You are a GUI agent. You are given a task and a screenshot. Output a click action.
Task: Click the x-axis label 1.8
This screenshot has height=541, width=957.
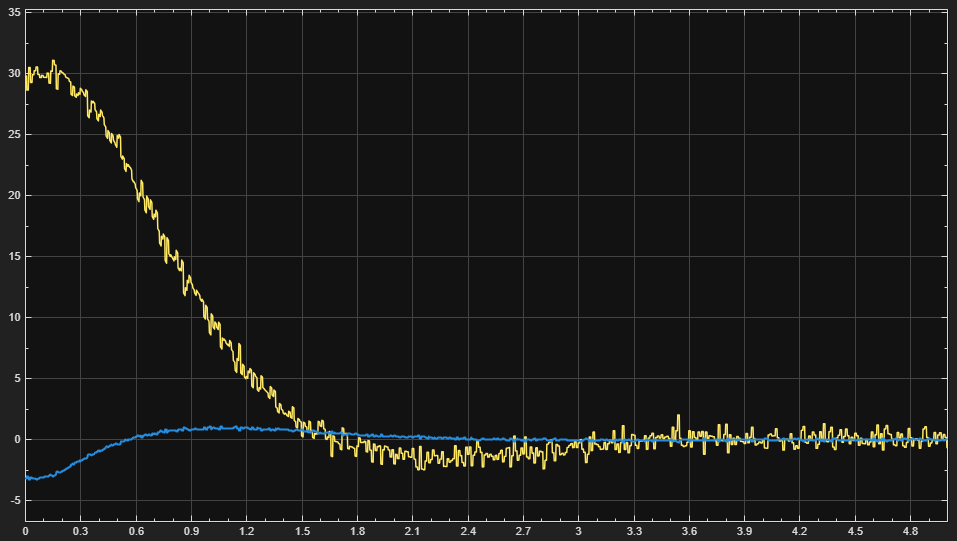click(358, 531)
